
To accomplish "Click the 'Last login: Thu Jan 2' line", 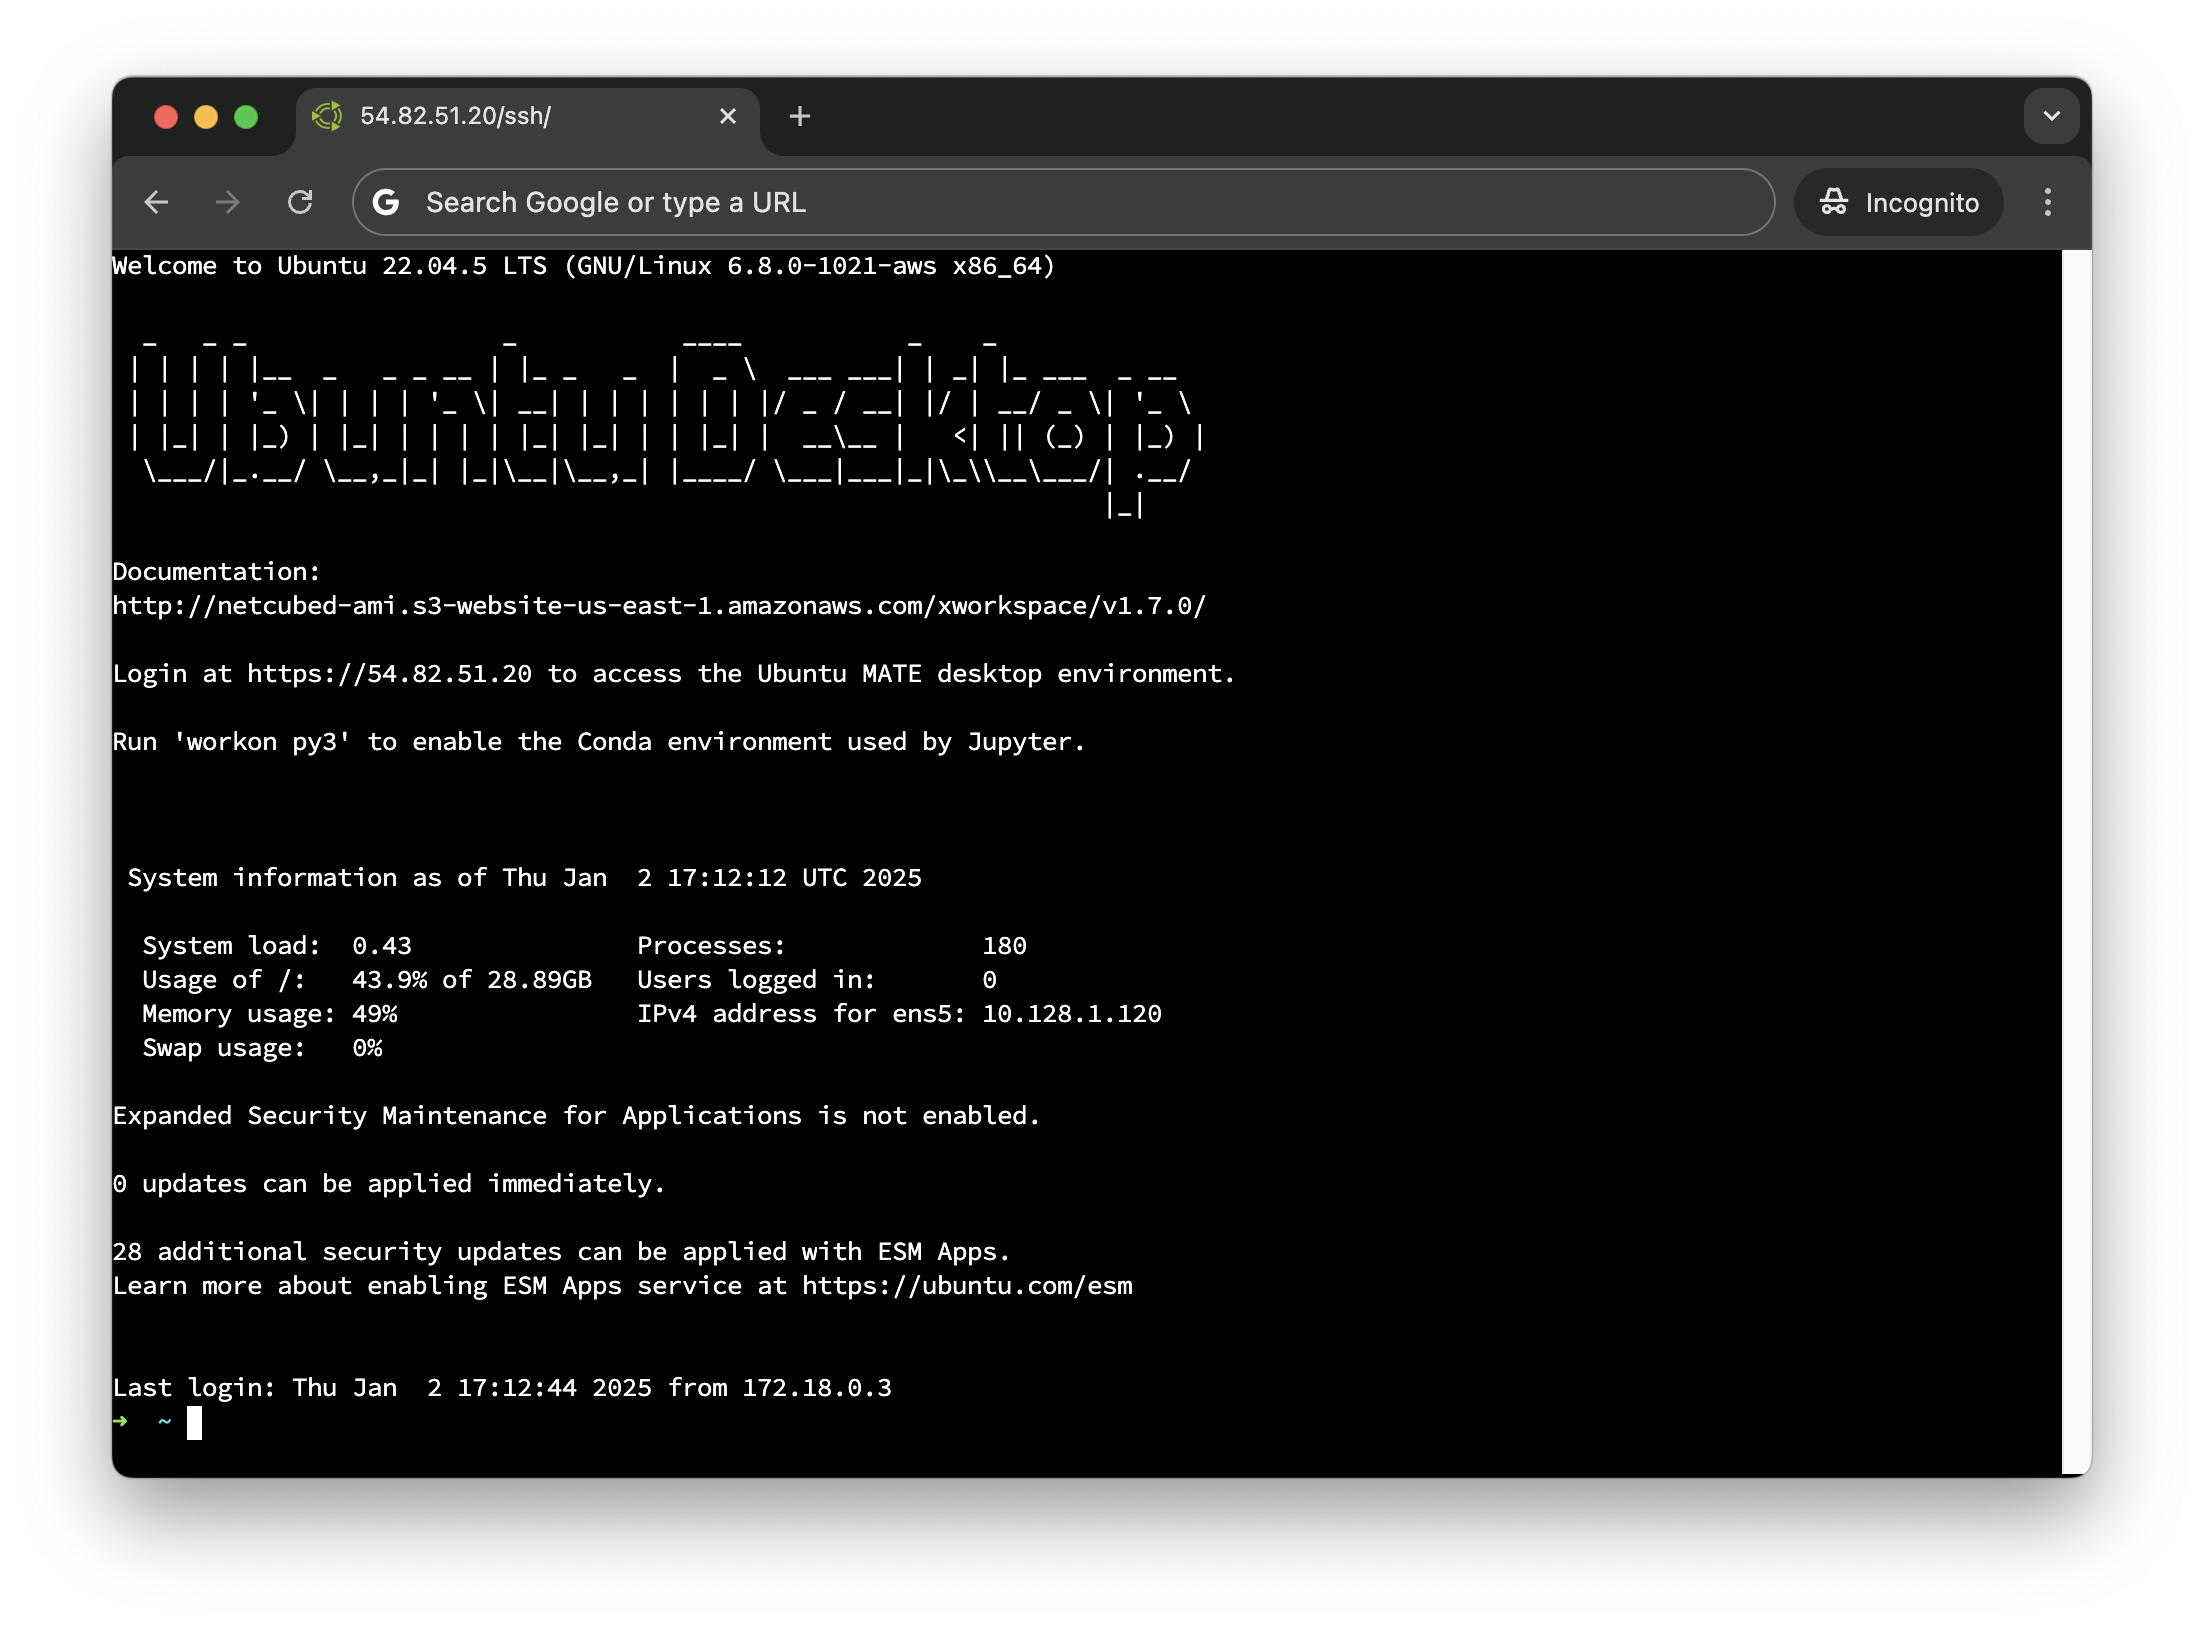I will pos(502,1388).
